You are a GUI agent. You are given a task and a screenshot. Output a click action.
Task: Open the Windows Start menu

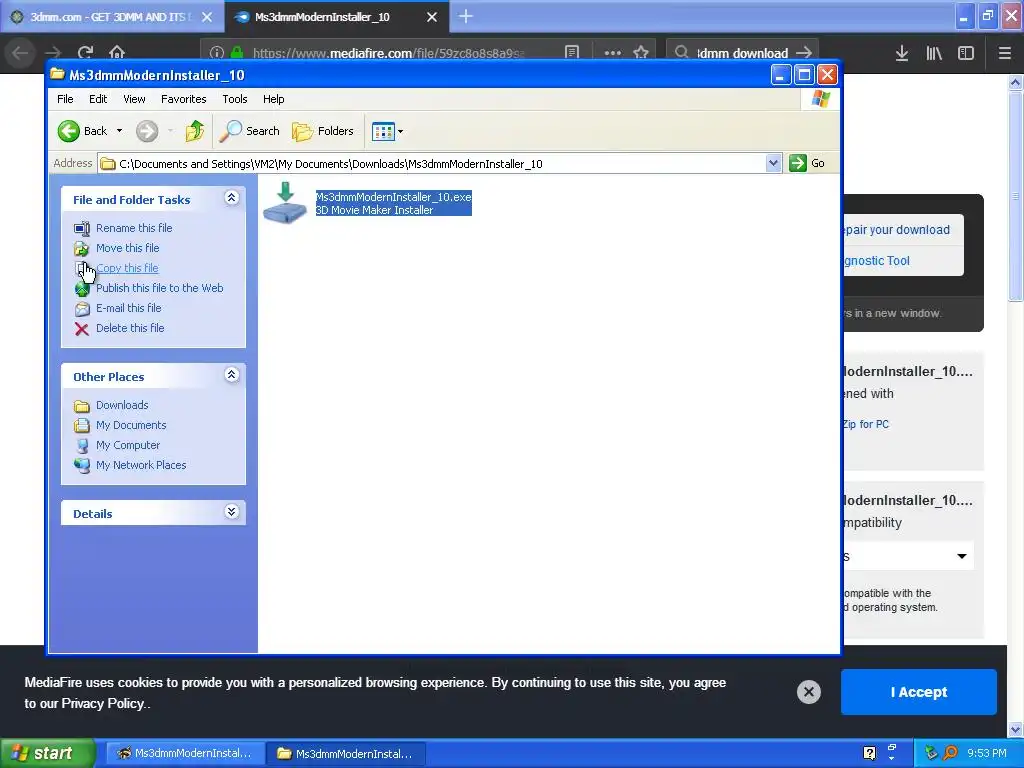(47, 753)
